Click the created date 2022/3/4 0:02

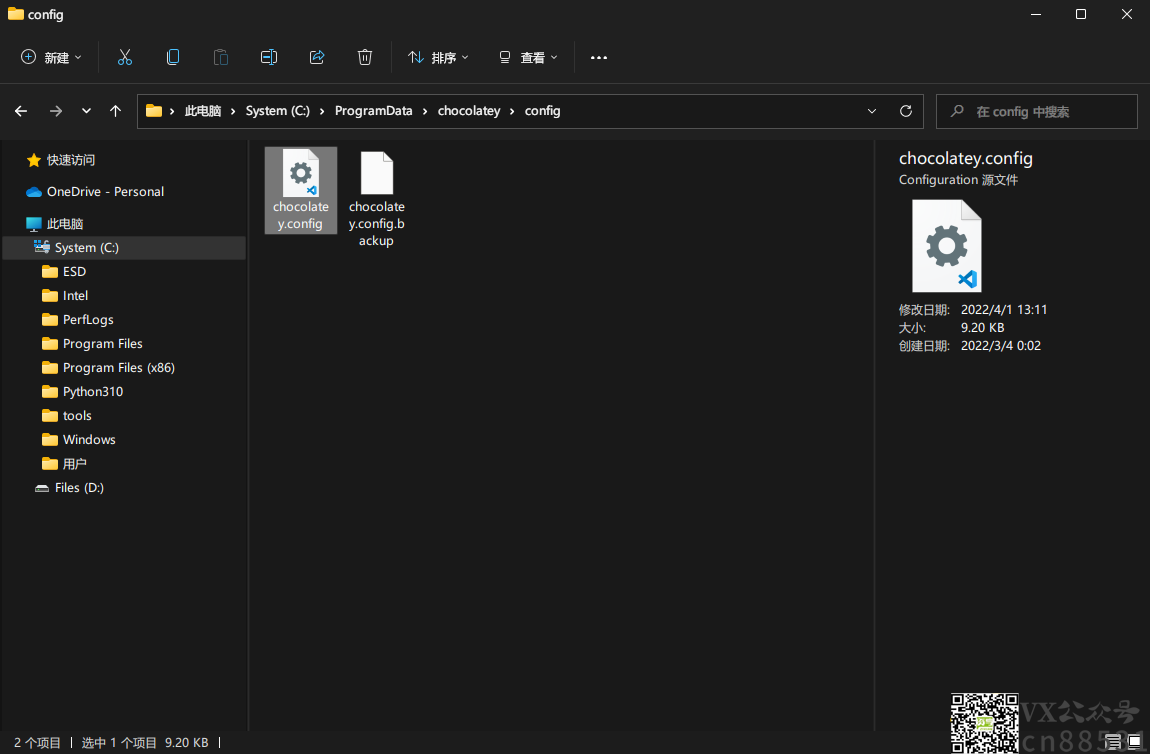click(x=1001, y=345)
